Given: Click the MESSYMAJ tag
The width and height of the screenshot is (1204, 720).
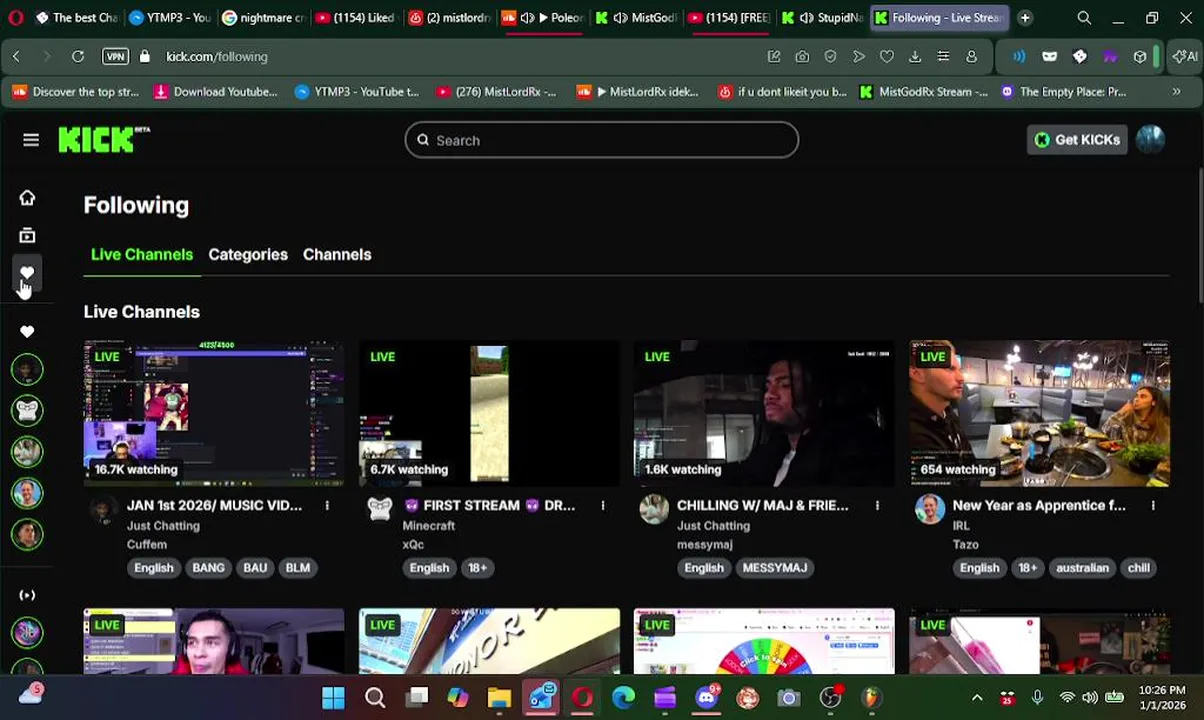Looking at the screenshot, I should 774,568.
